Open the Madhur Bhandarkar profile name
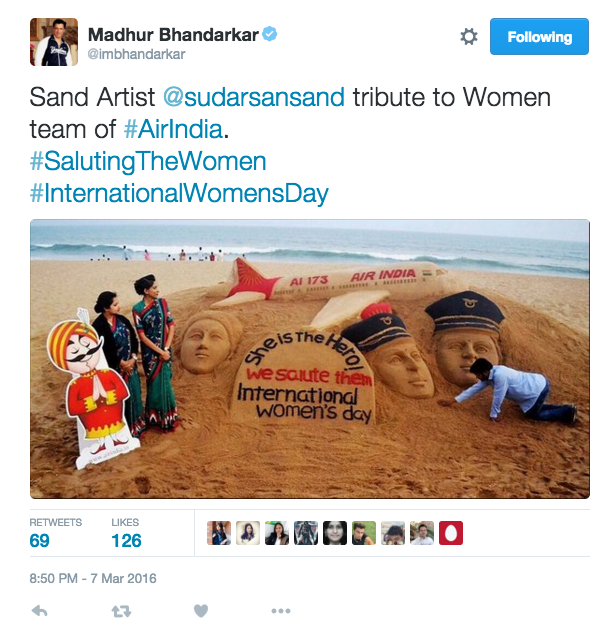615x633 pixels. (x=173, y=35)
